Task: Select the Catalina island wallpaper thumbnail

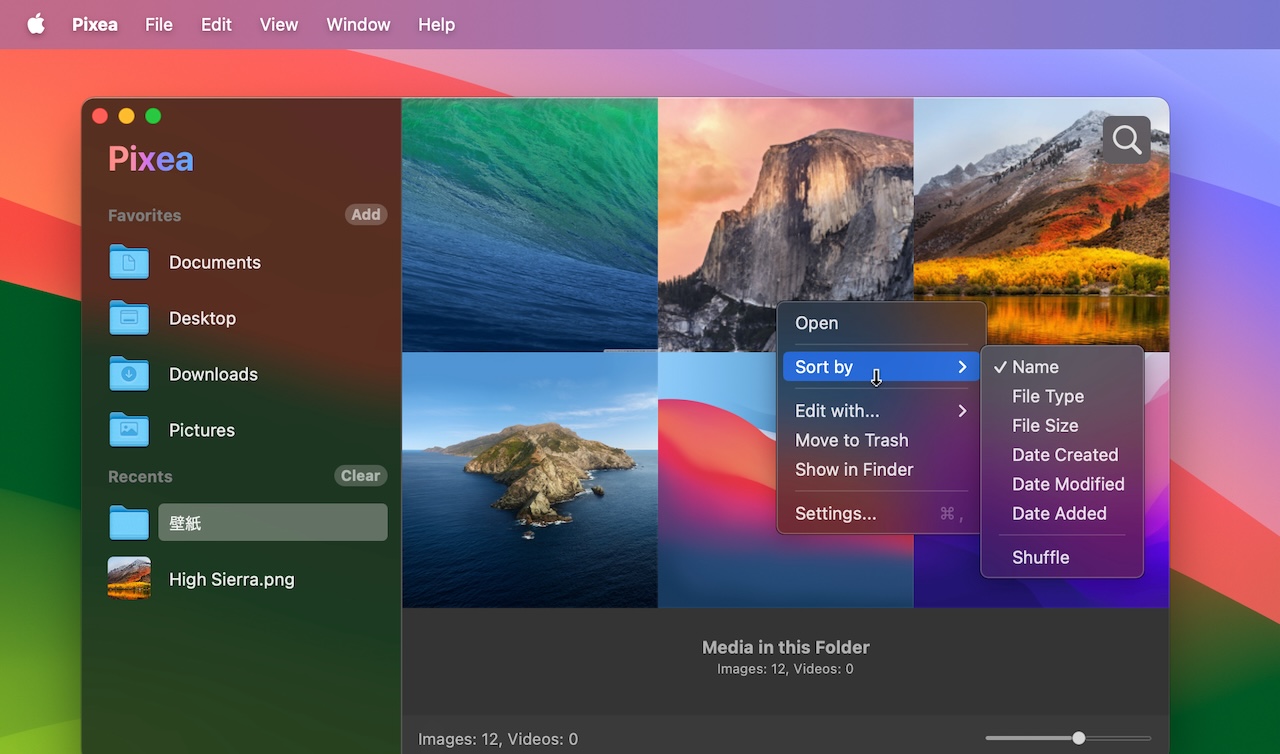Action: click(530, 480)
